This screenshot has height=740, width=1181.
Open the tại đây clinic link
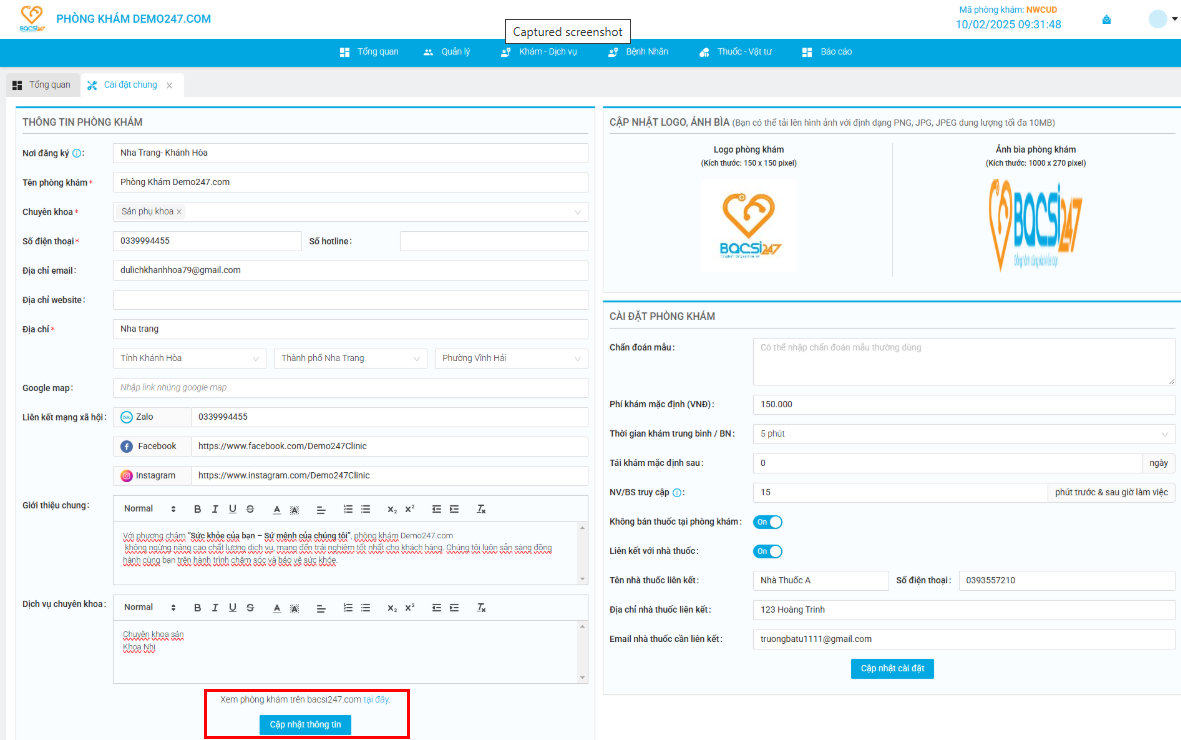(x=376, y=700)
